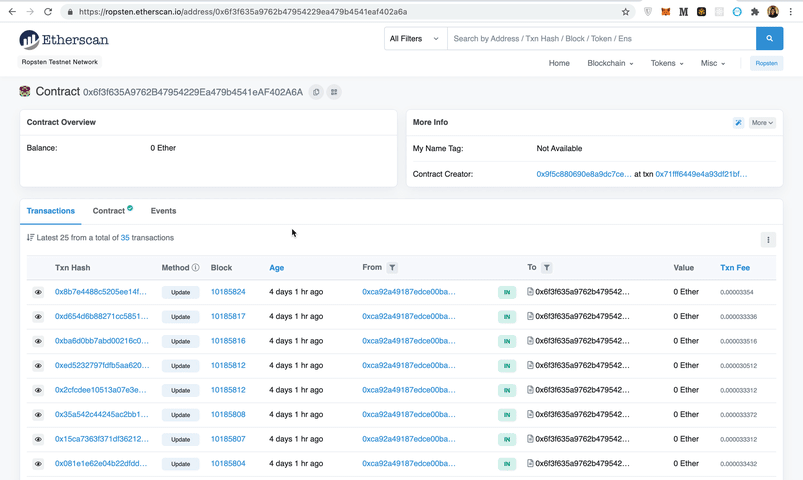The height and width of the screenshot is (480, 803).
Task: Switch to the Events tab
Action: click(x=163, y=211)
